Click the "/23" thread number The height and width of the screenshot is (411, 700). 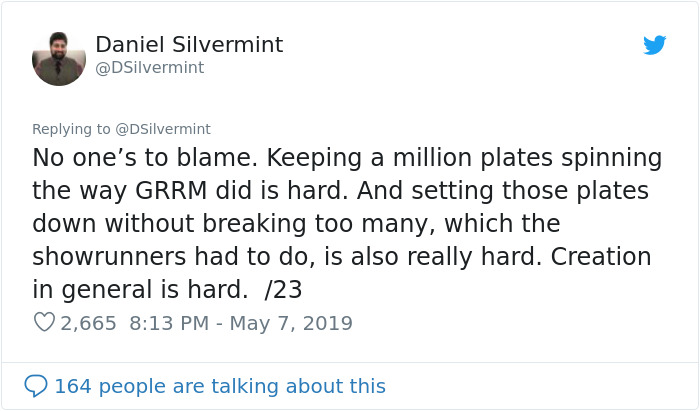click(283, 289)
